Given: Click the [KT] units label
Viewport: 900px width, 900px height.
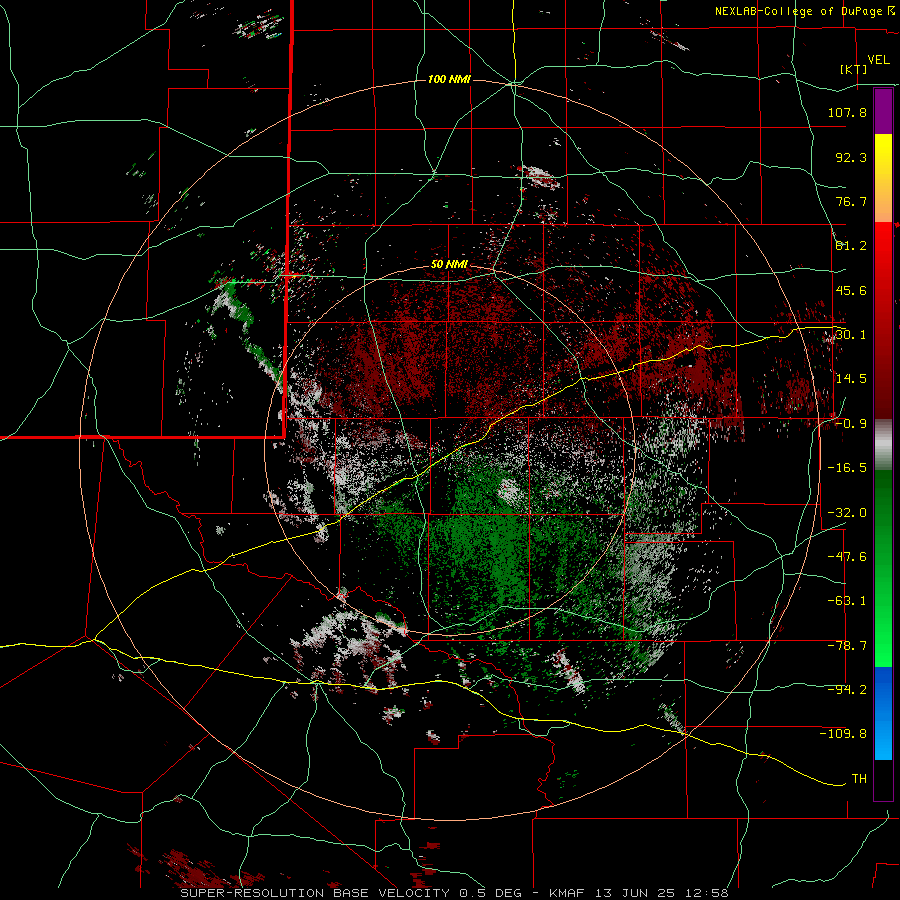Looking at the screenshot, I should (854, 69).
